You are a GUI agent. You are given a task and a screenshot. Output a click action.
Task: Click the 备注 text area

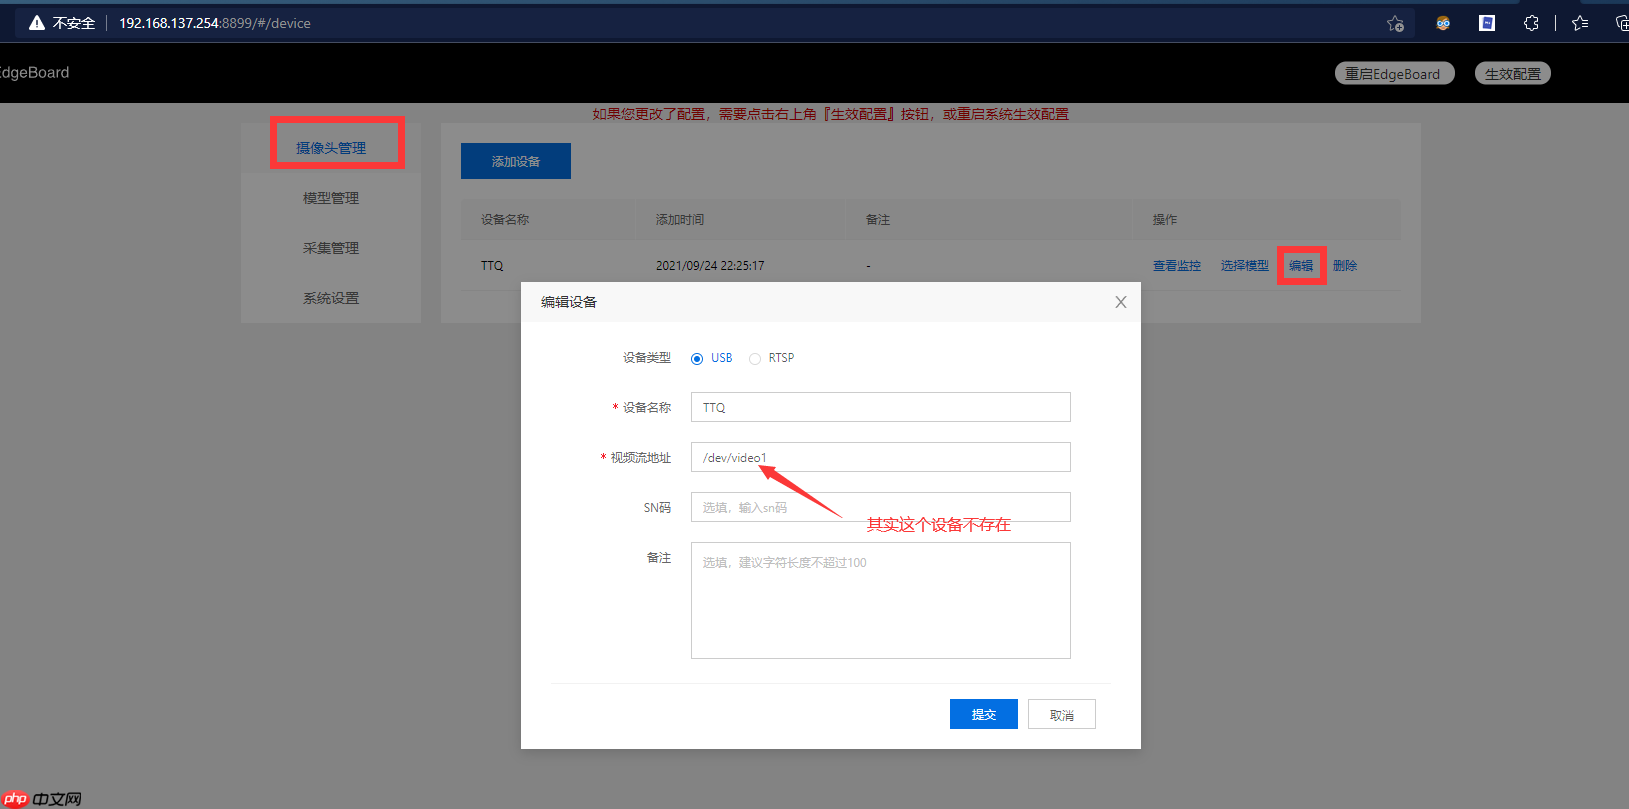(880, 600)
